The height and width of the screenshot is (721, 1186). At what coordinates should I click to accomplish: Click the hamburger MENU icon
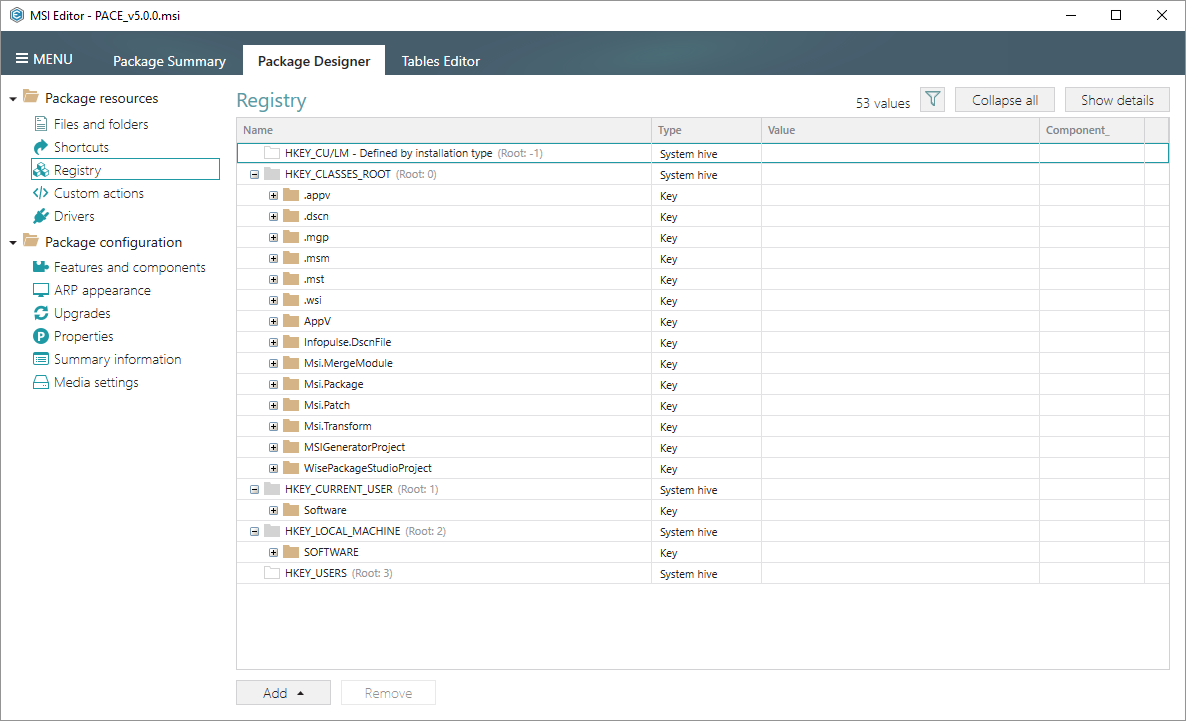tap(22, 58)
